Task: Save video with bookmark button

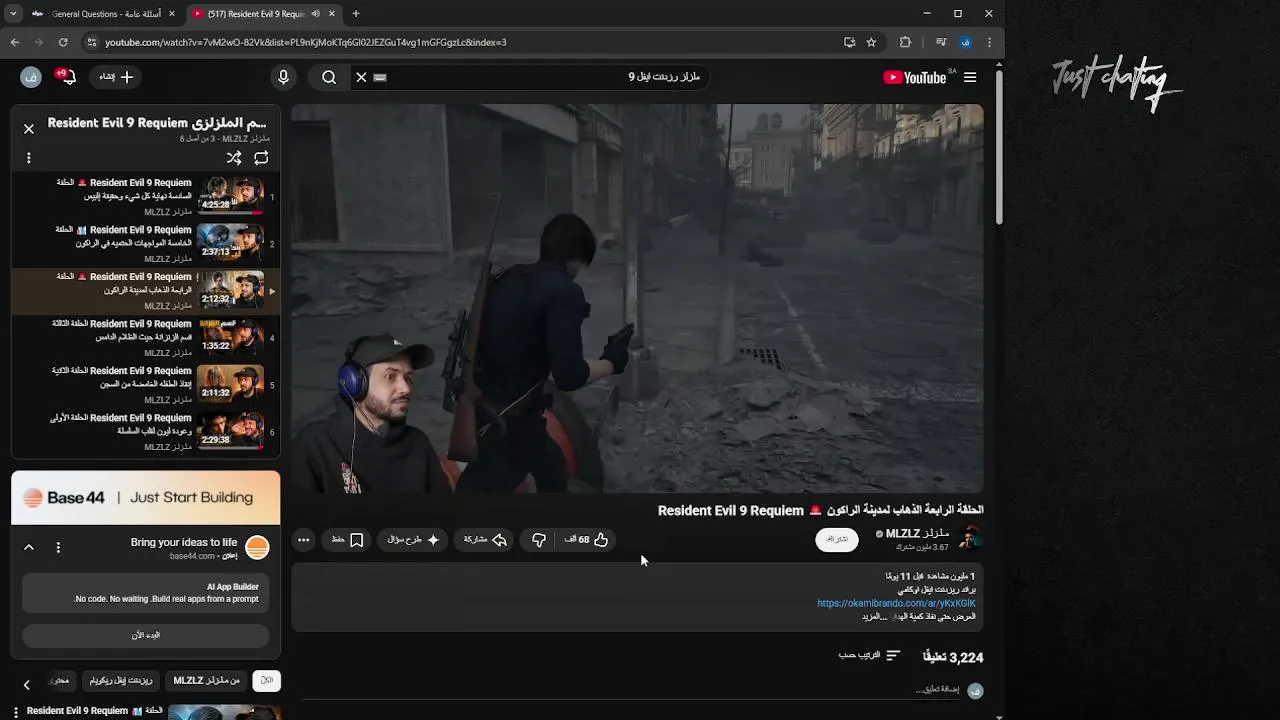Action: coord(348,540)
